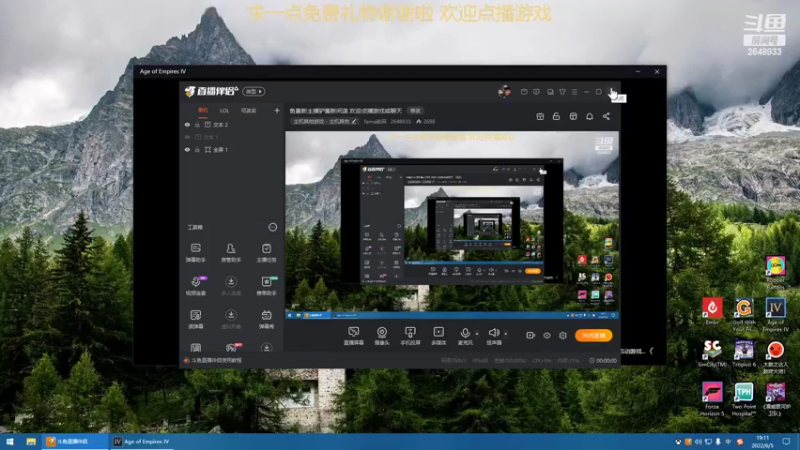Click the taskbar clock showing 19:11
The height and width of the screenshot is (450, 800).
point(763,442)
